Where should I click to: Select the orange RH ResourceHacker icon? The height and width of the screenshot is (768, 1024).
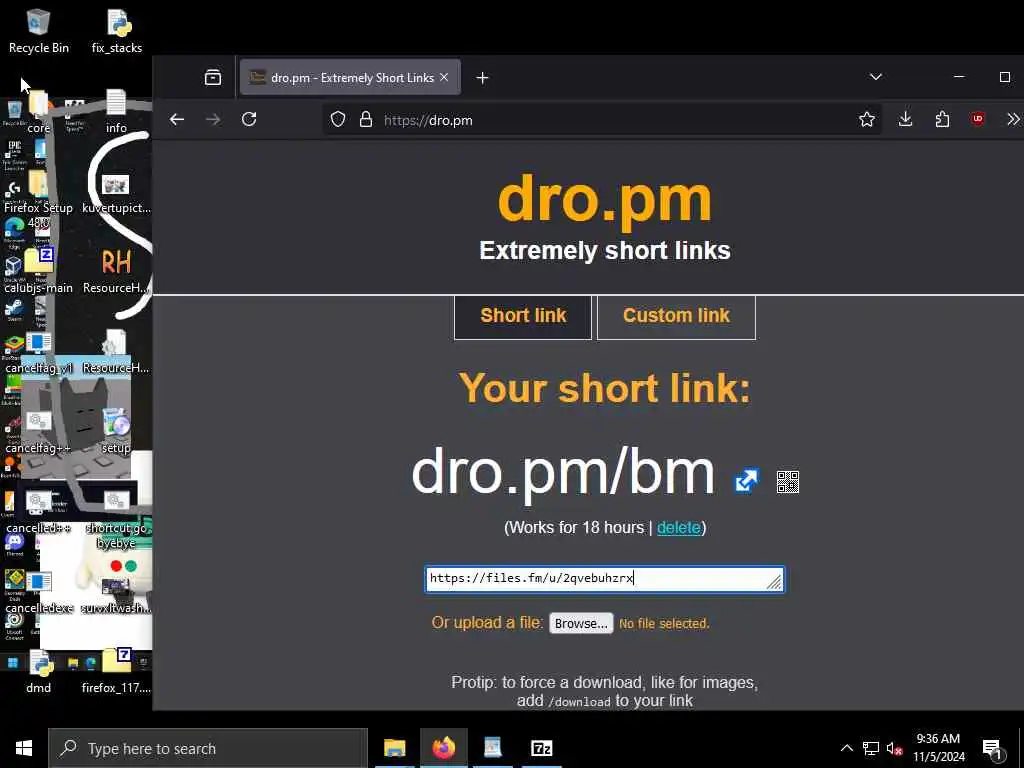click(116, 271)
